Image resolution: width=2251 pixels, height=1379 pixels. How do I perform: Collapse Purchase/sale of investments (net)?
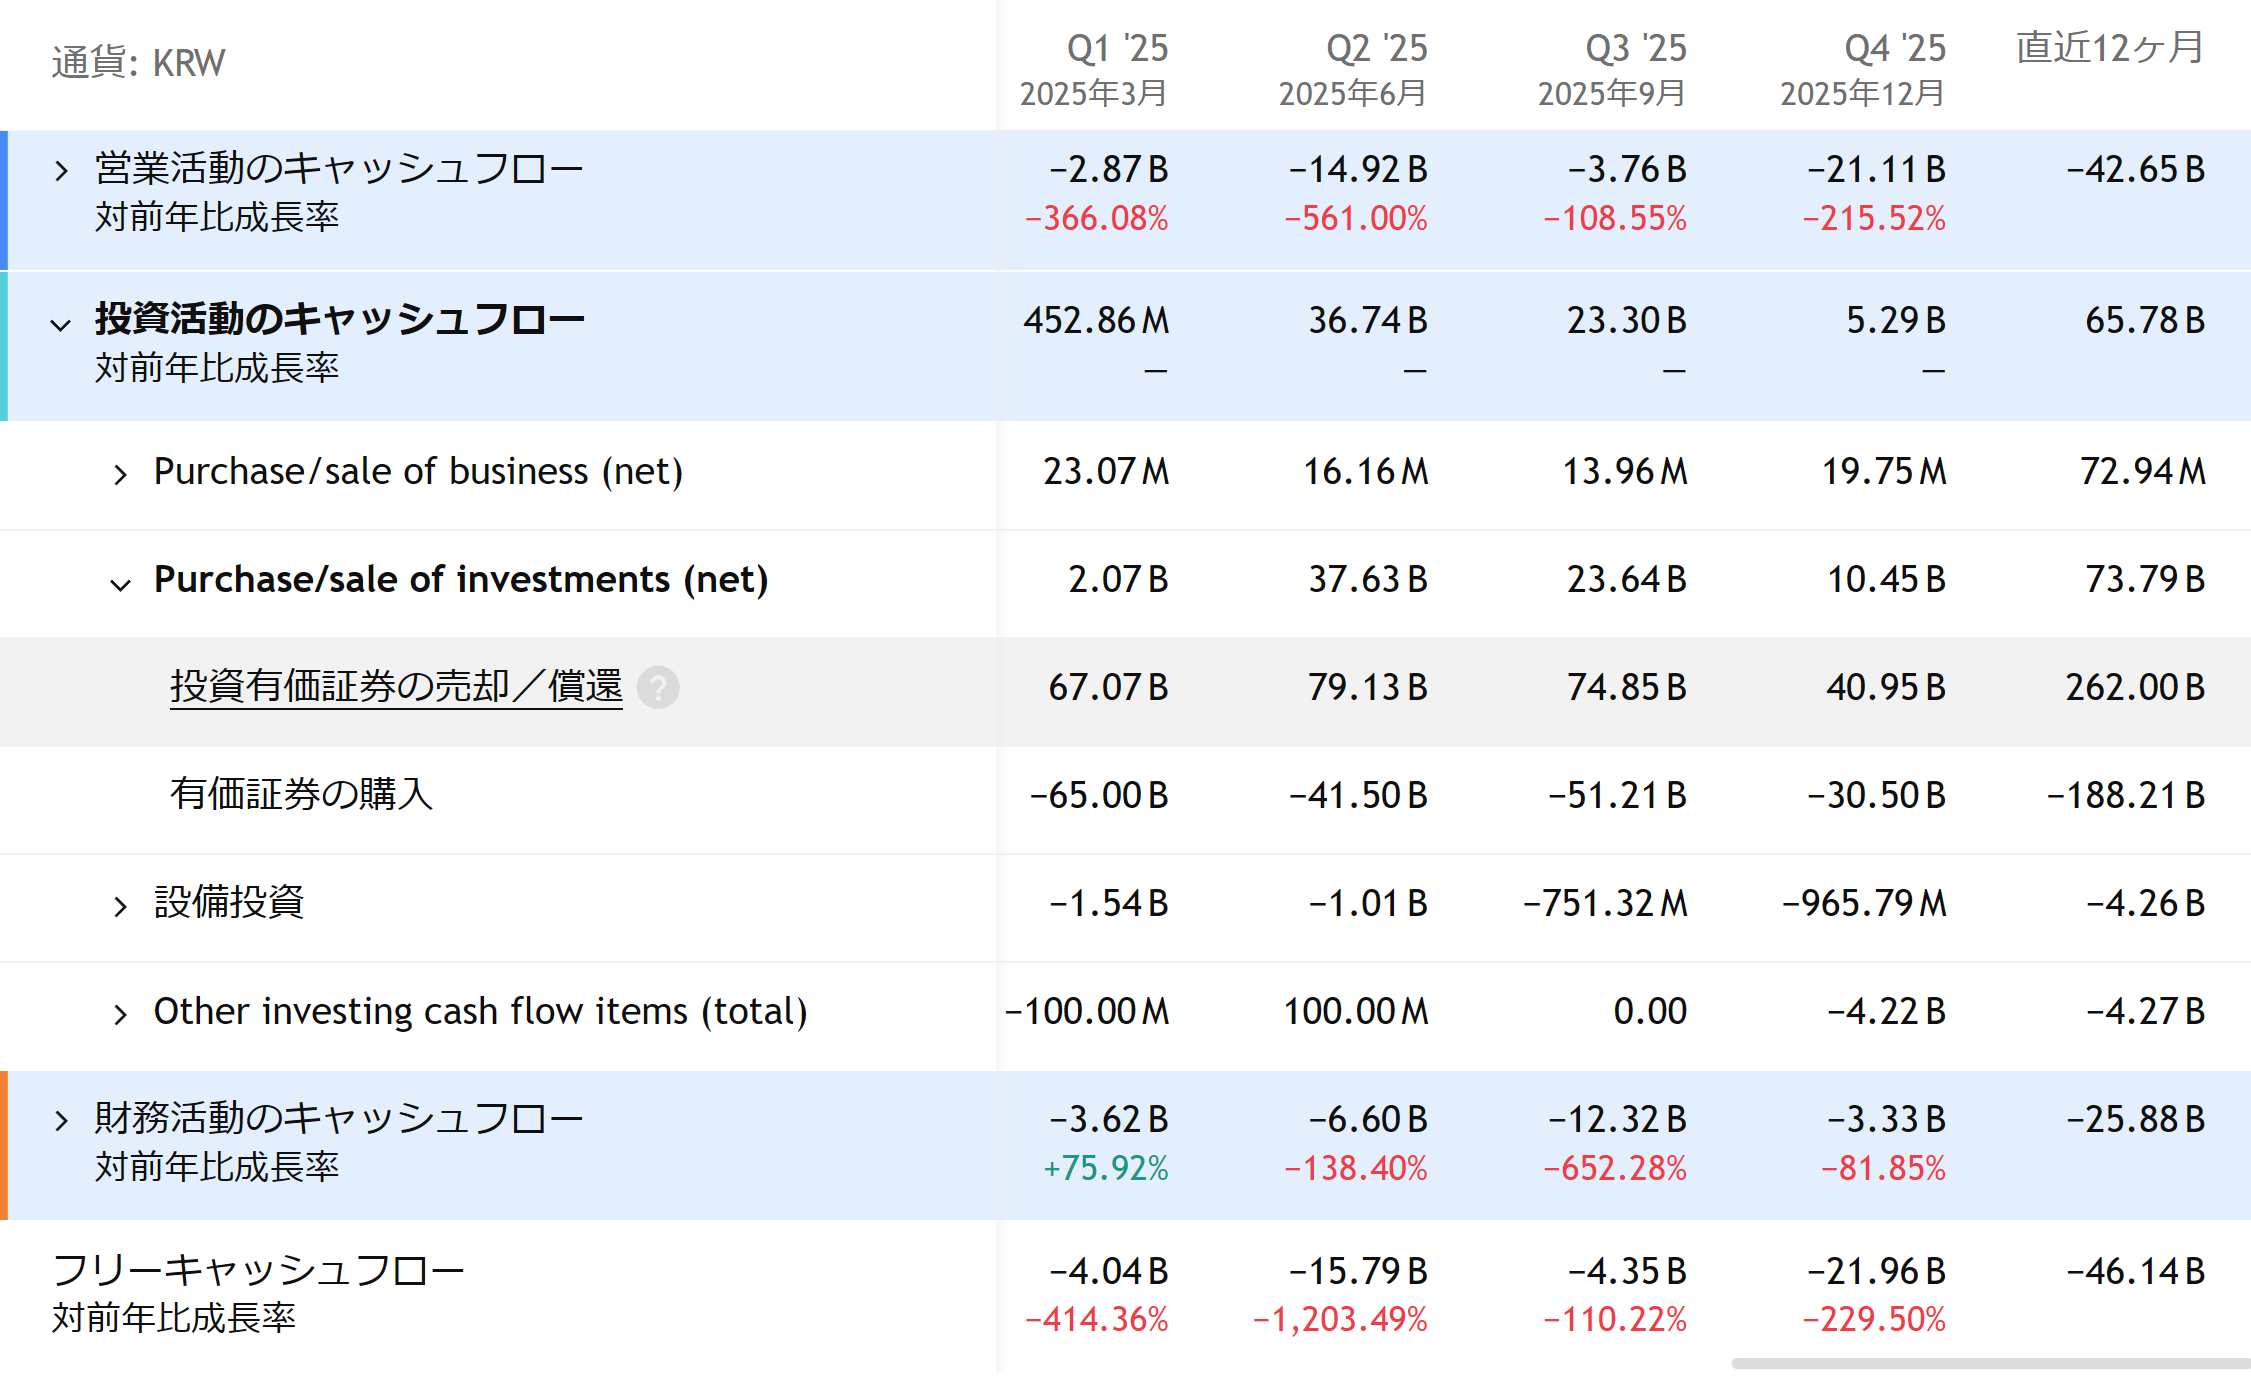coord(120,584)
